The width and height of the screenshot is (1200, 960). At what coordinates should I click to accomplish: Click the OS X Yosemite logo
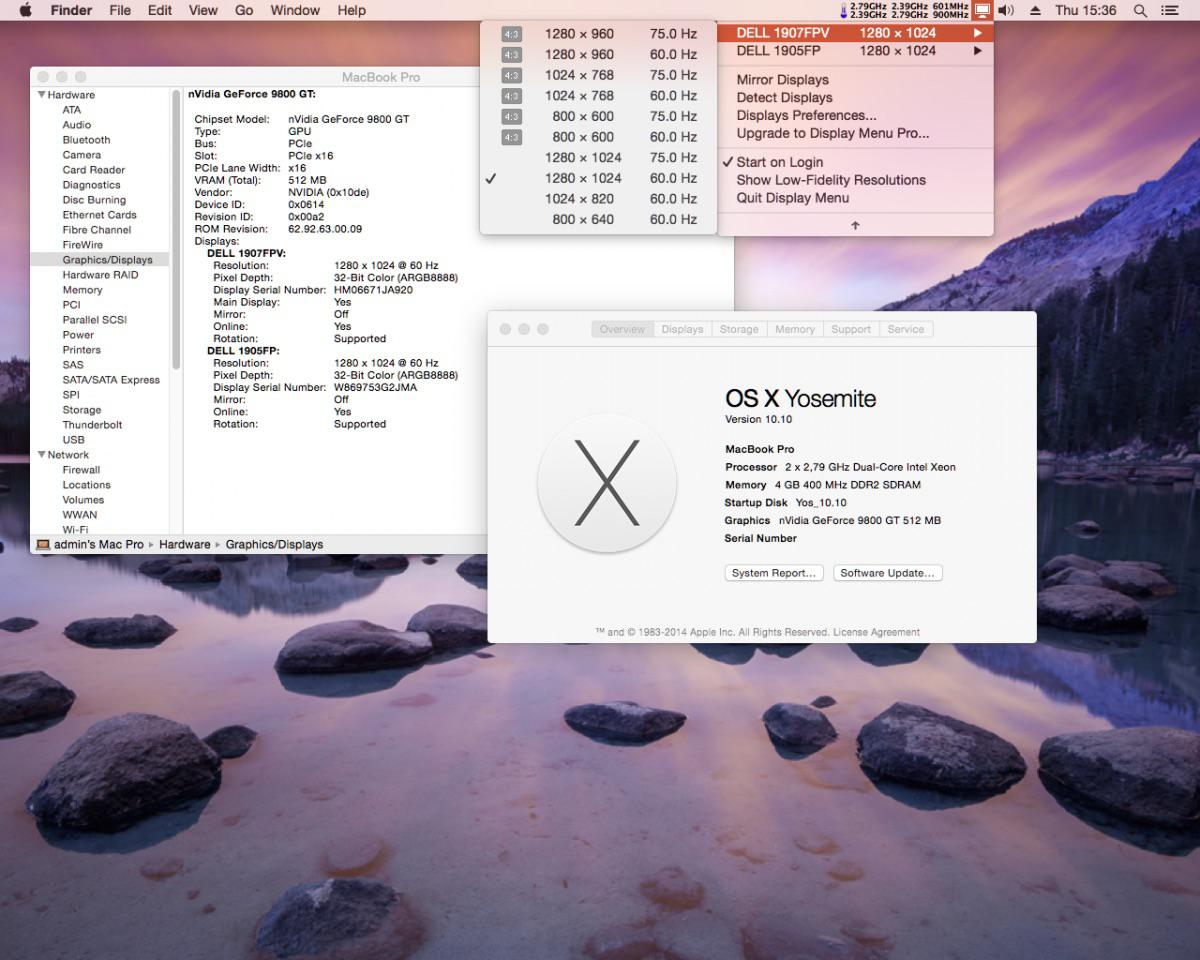pyautogui.click(x=606, y=483)
